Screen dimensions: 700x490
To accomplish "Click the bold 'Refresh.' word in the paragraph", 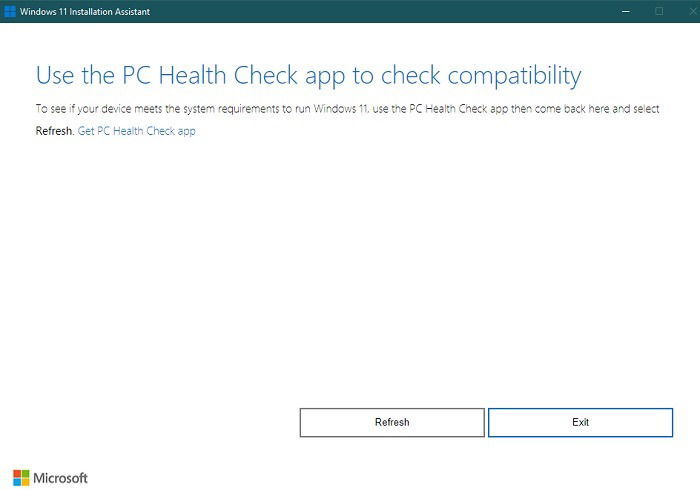I will point(54,131).
